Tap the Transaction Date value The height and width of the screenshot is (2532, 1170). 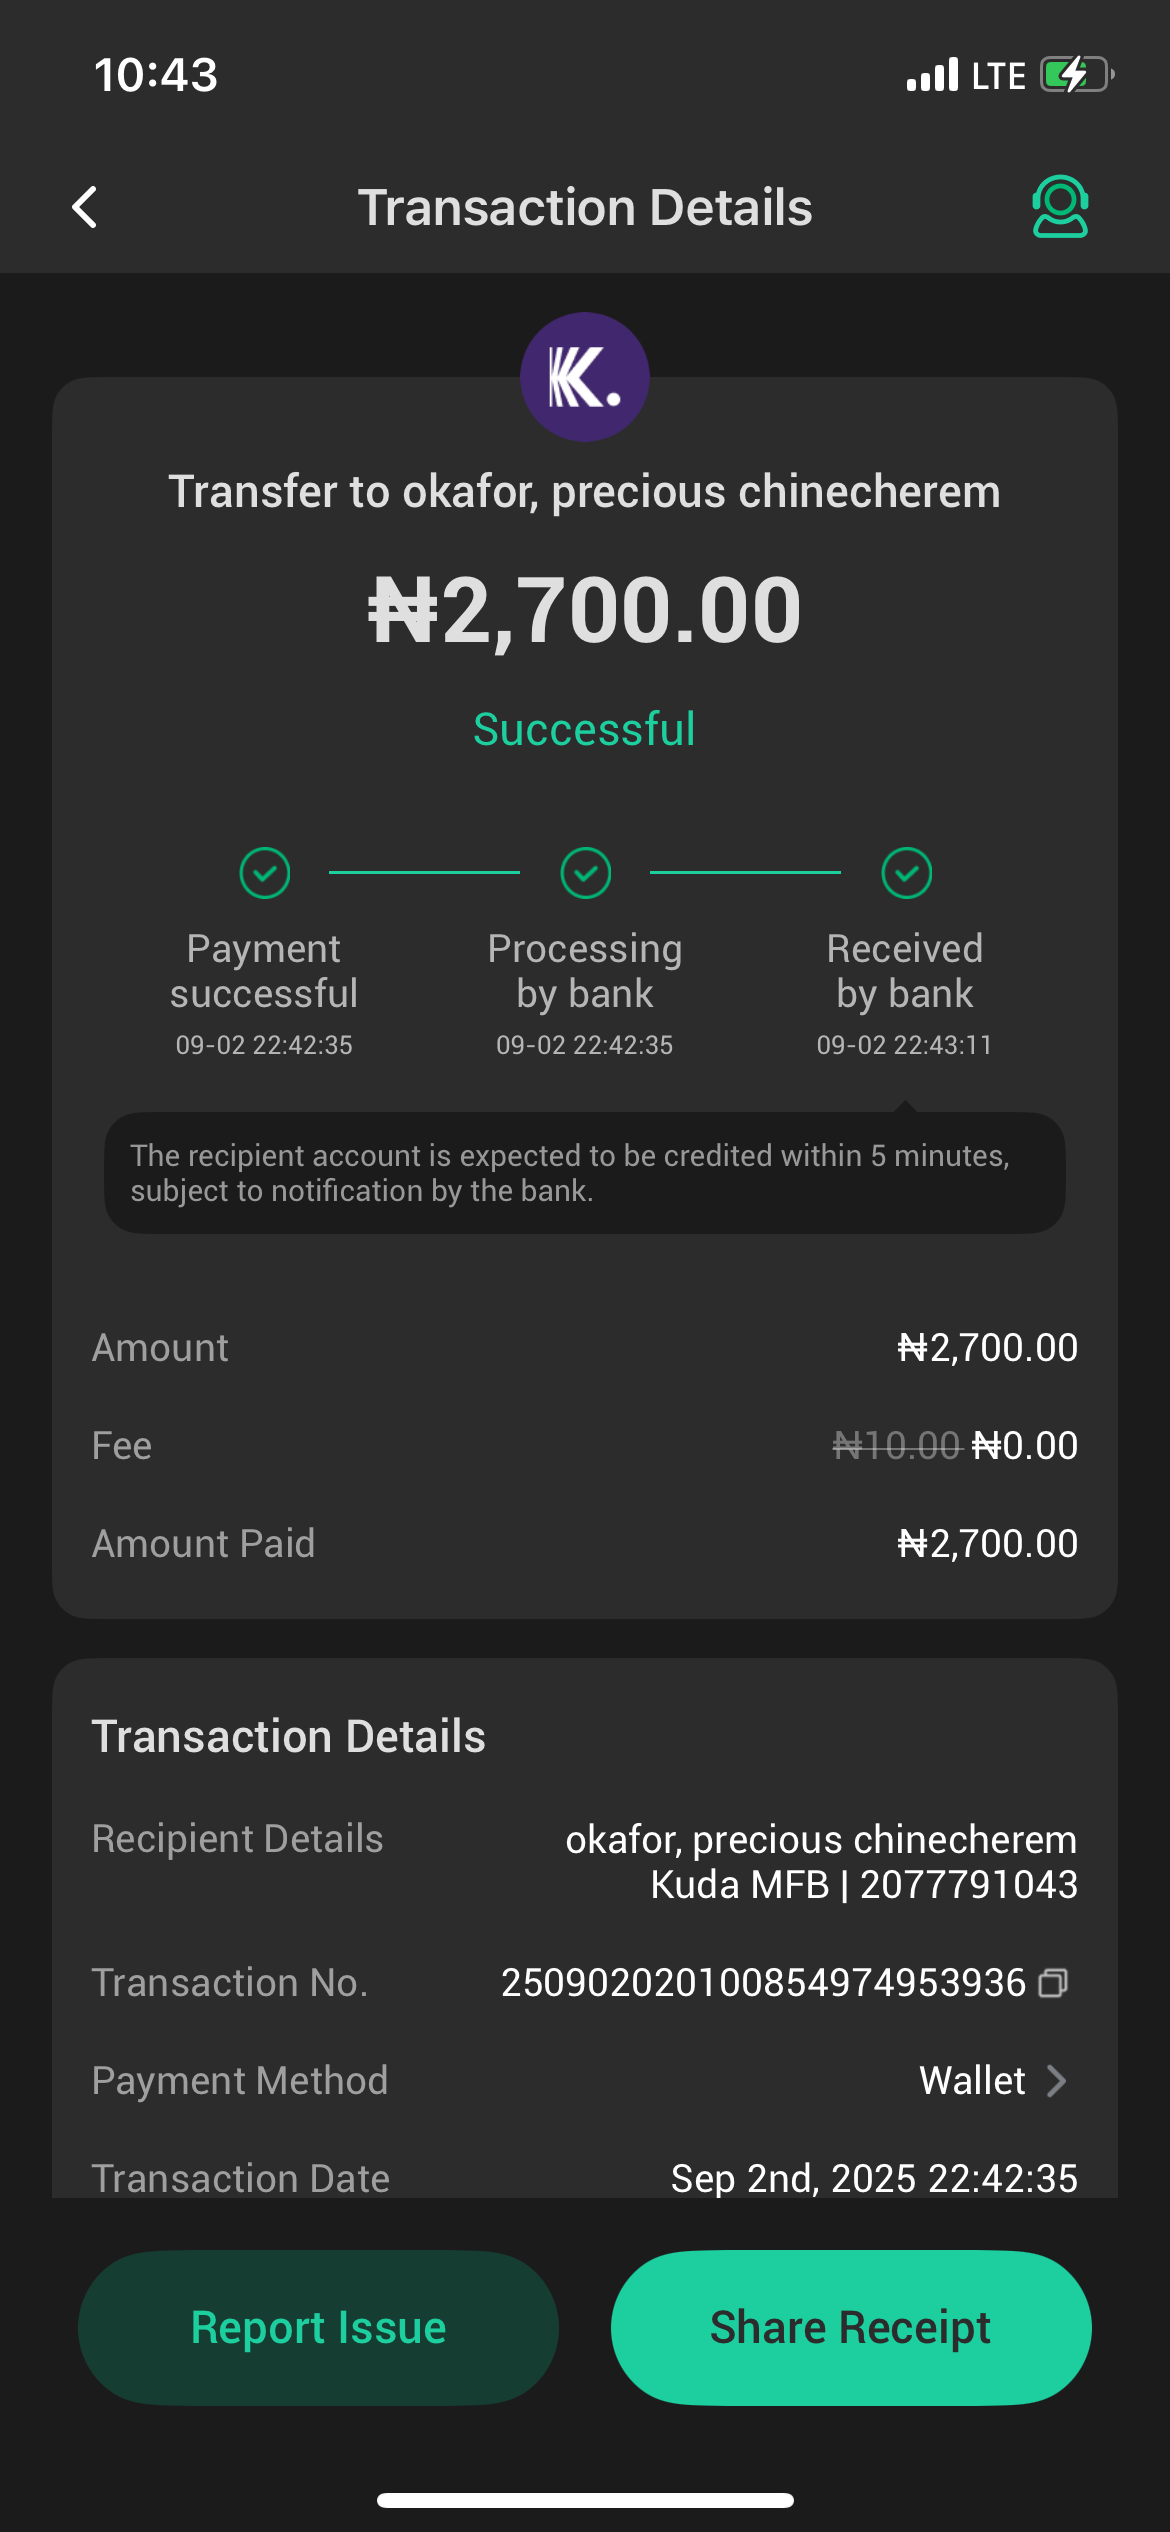[874, 2178]
